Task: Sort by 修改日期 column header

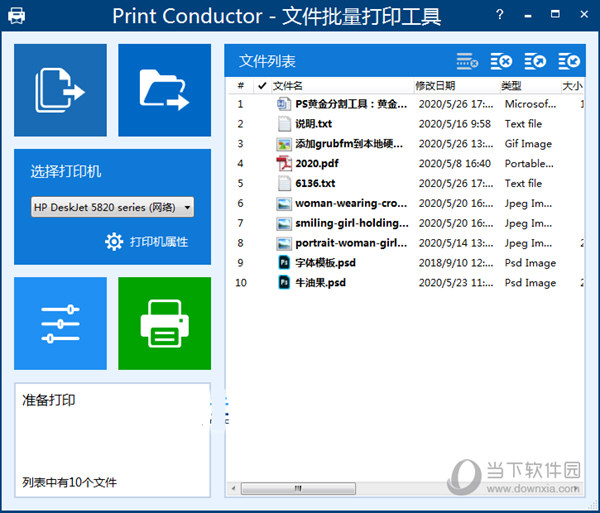Action: [x=457, y=86]
